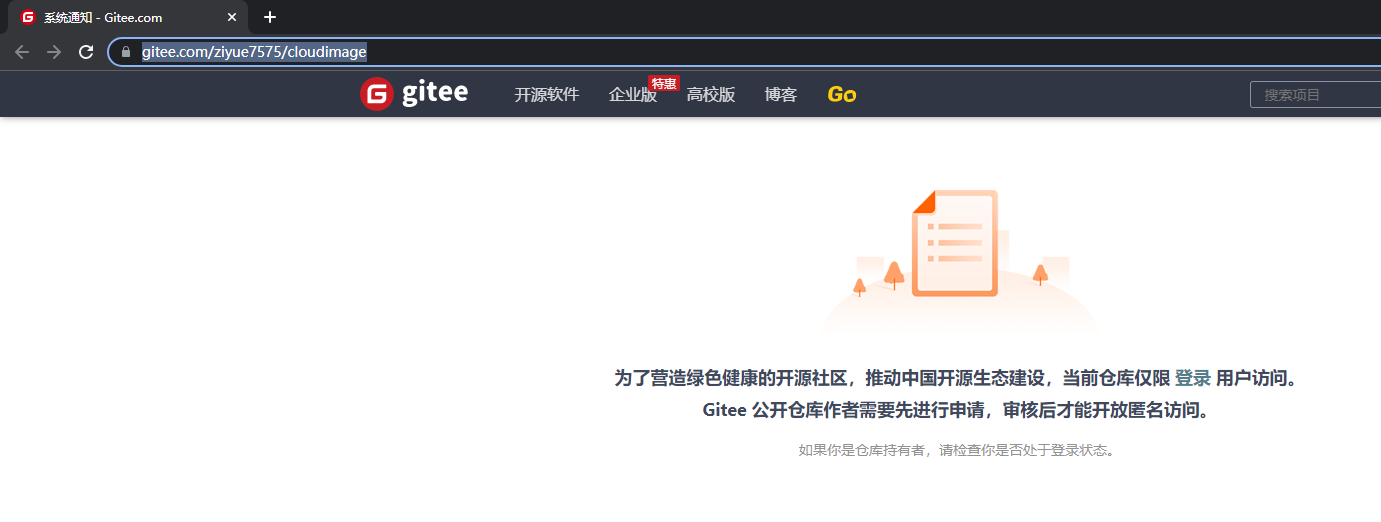Click the gitee wordmark text
The image size is (1381, 522).
coord(435,94)
